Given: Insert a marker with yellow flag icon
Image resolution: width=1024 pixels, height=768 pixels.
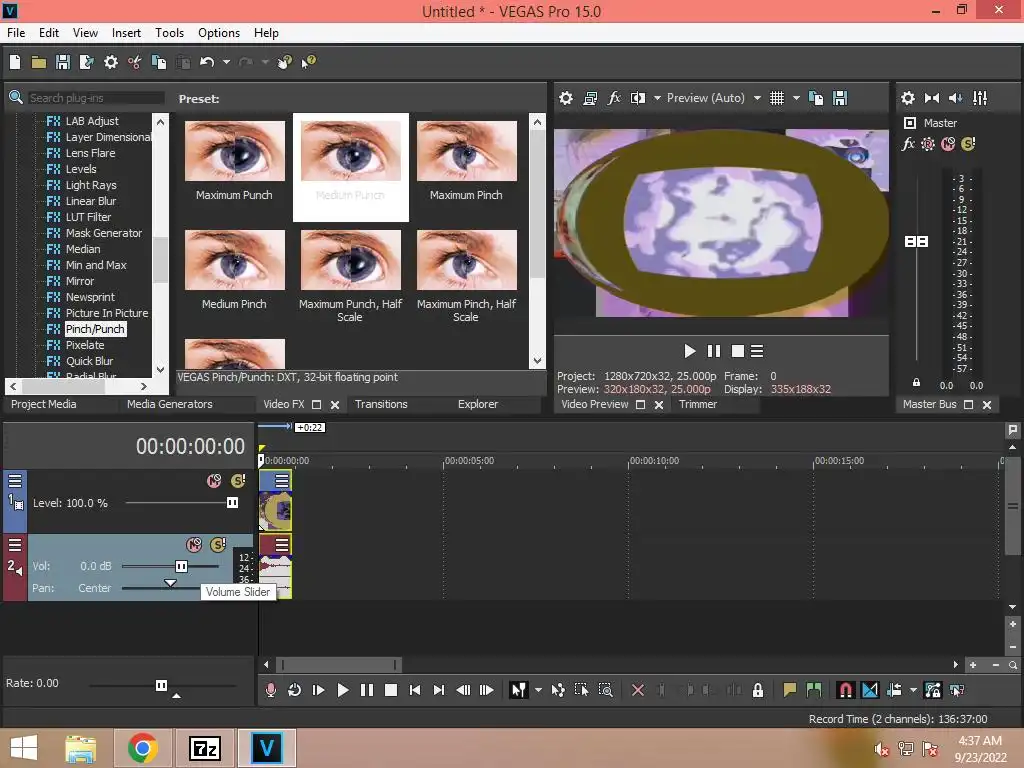Looking at the screenshot, I should pos(790,690).
